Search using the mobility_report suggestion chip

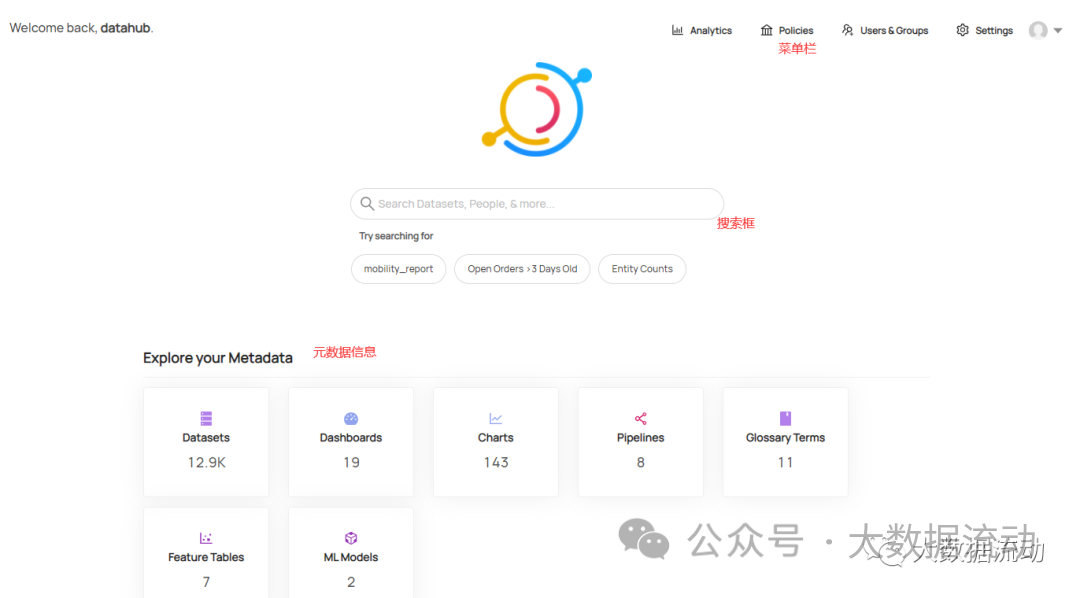click(398, 268)
